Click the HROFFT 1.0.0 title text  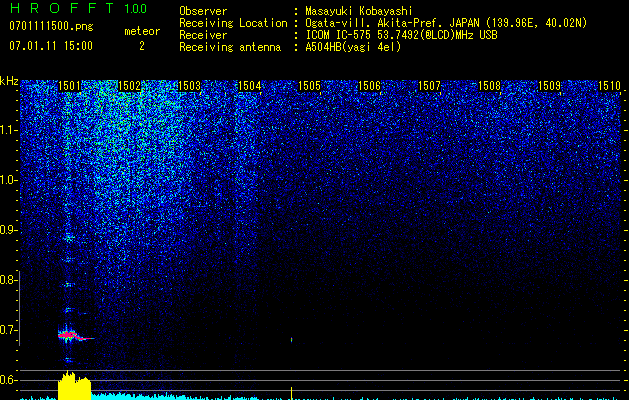click(78, 8)
